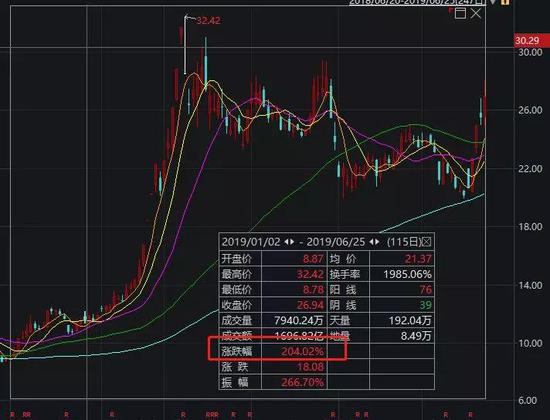Screen dimensions: 550x420
Task: Open the date range dropdown arrow at top
Action: pyautogui.click(x=493, y=2)
